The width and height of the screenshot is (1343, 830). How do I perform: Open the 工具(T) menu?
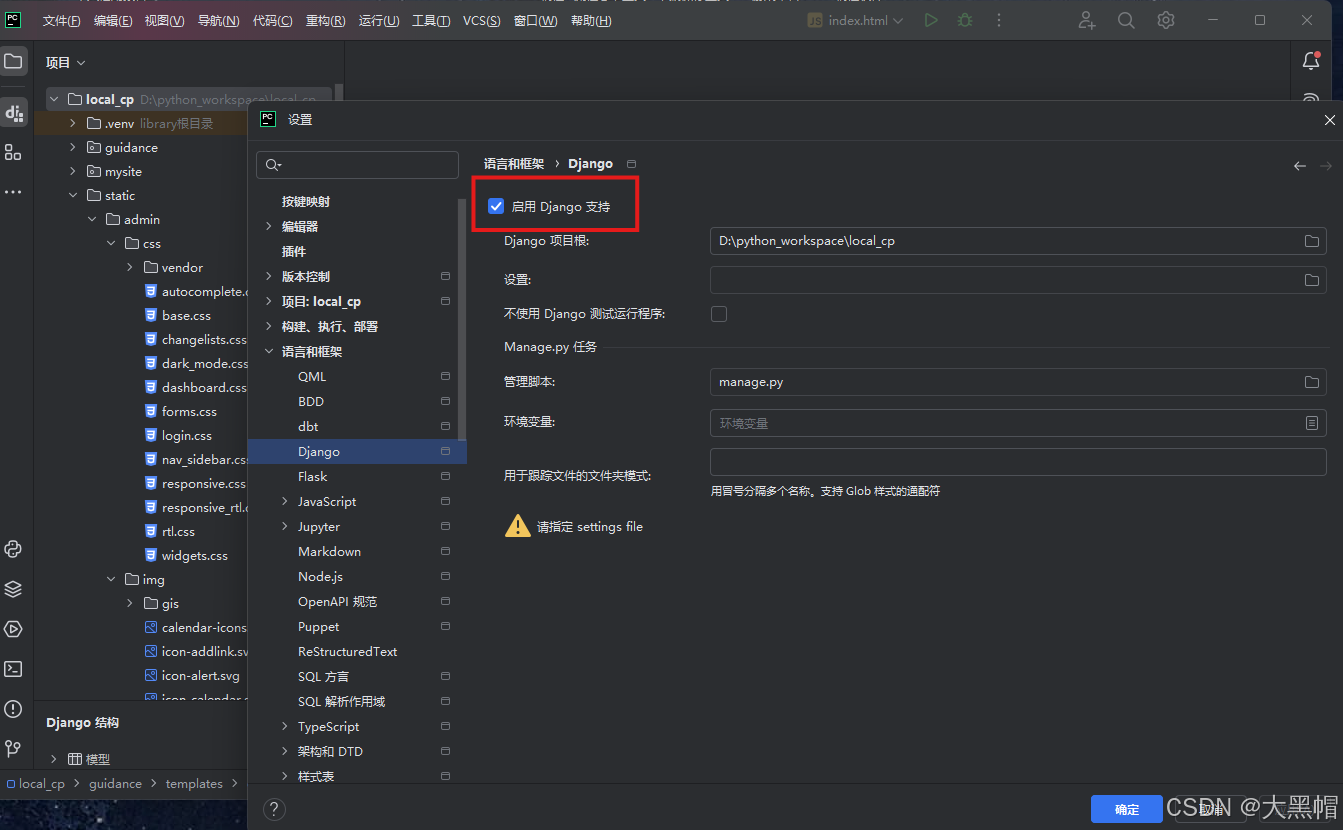(431, 21)
